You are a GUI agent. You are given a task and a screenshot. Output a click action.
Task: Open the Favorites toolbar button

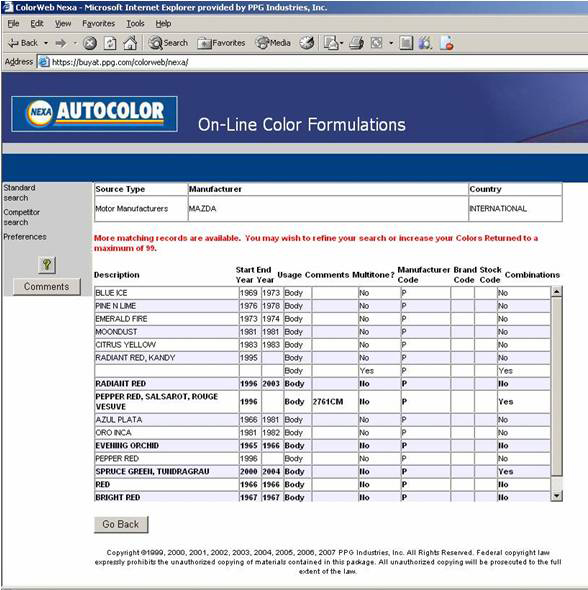click(x=221, y=43)
